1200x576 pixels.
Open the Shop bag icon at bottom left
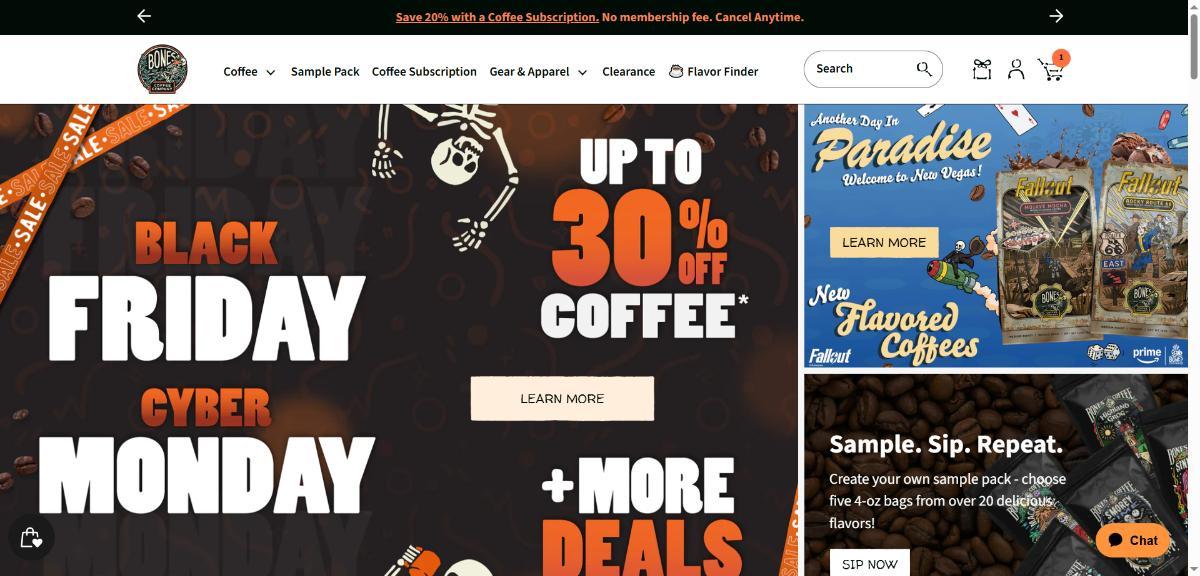point(31,538)
